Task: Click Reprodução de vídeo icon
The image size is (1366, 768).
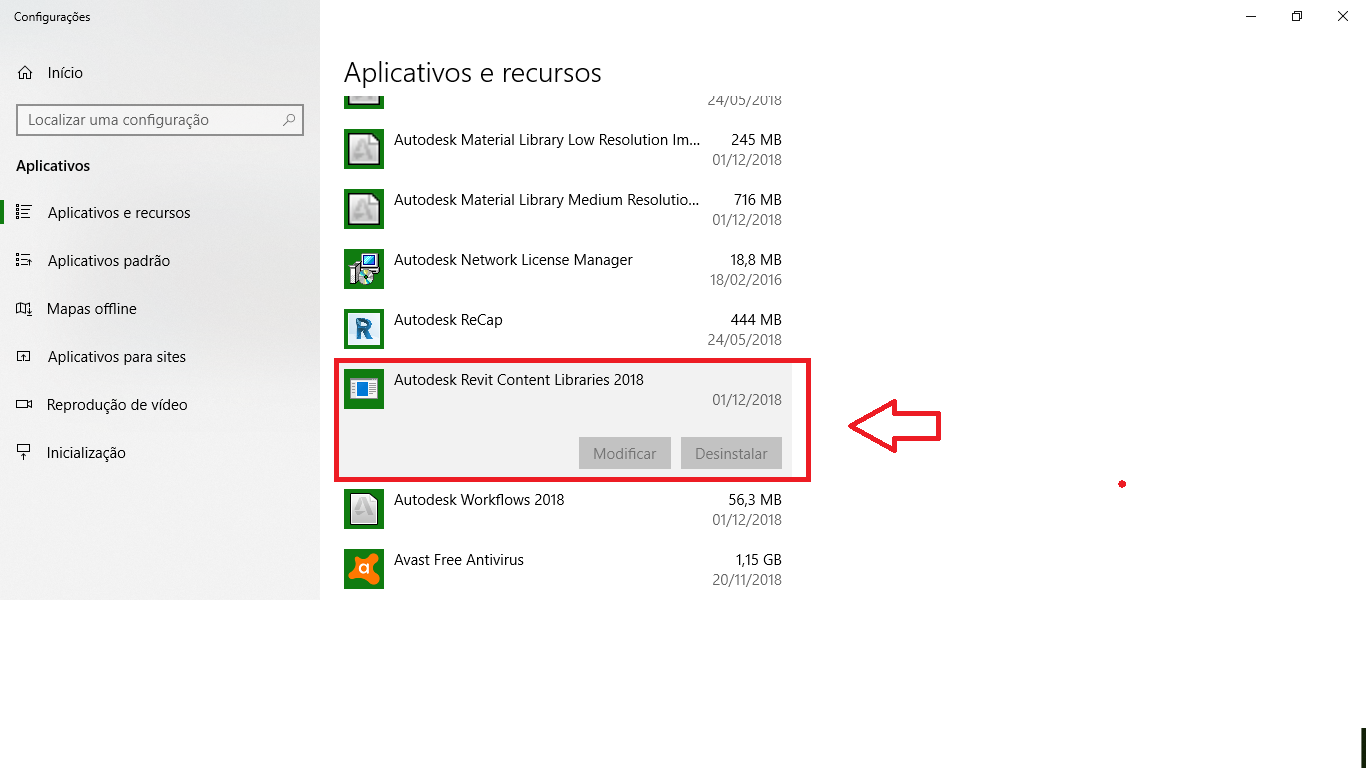Action: pos(24,404)
